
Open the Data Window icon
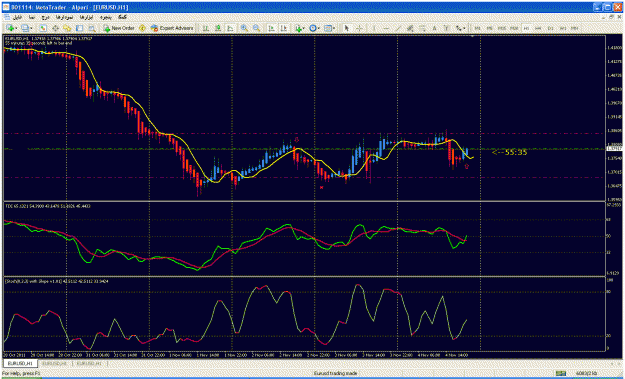[x=55, y=28]
